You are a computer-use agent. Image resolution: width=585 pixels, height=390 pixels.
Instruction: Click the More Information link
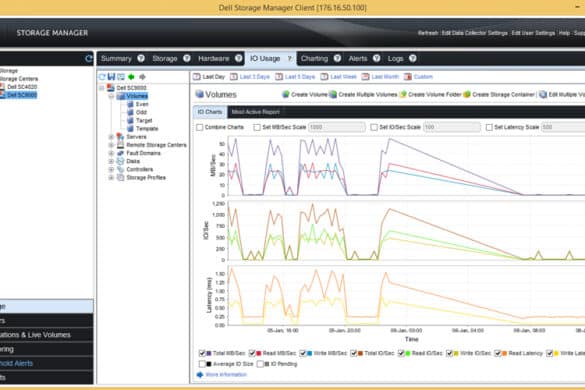(226, 375)
